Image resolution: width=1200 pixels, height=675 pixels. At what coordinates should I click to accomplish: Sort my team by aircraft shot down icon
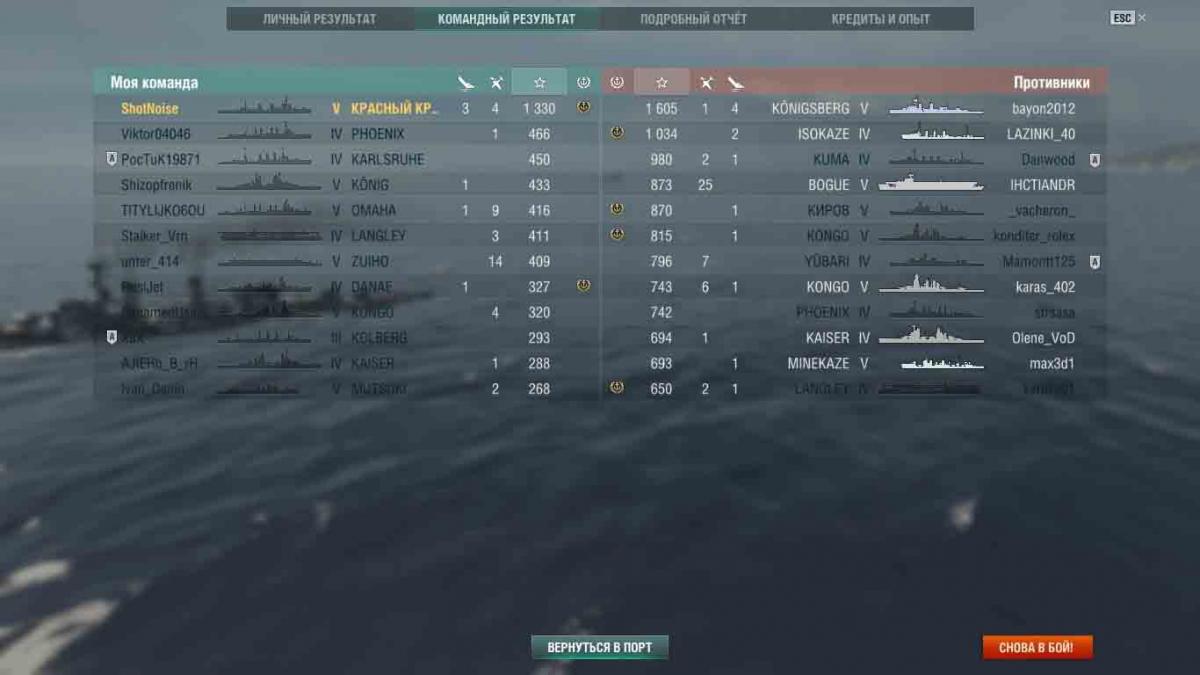coord(465,83)
